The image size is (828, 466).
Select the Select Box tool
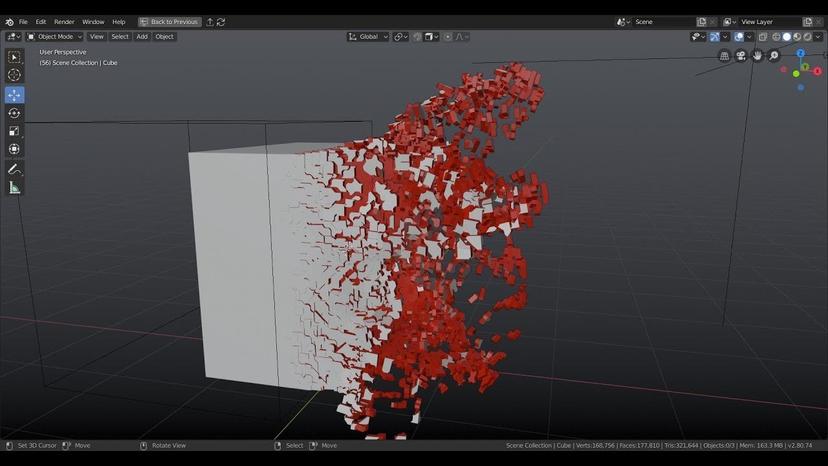[x=14, y=58]
